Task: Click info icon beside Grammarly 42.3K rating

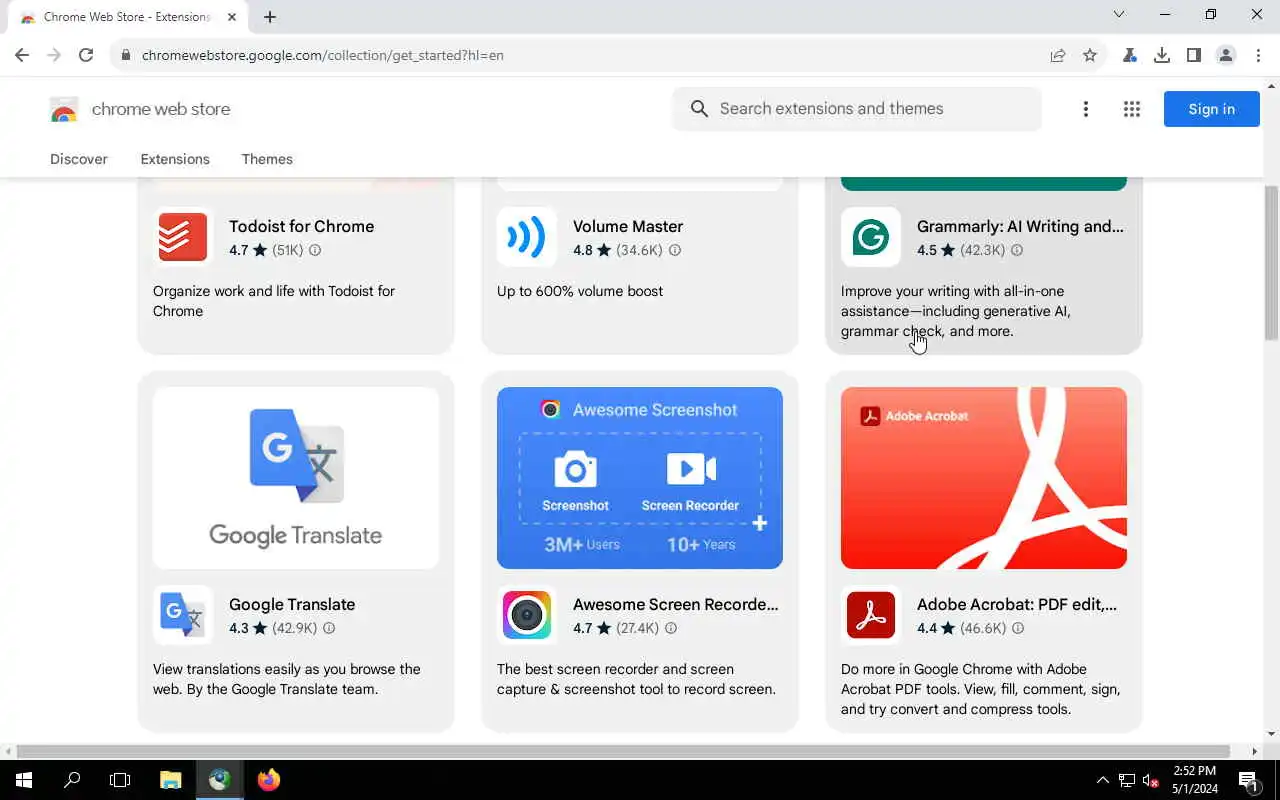Action: [1017, 250]
